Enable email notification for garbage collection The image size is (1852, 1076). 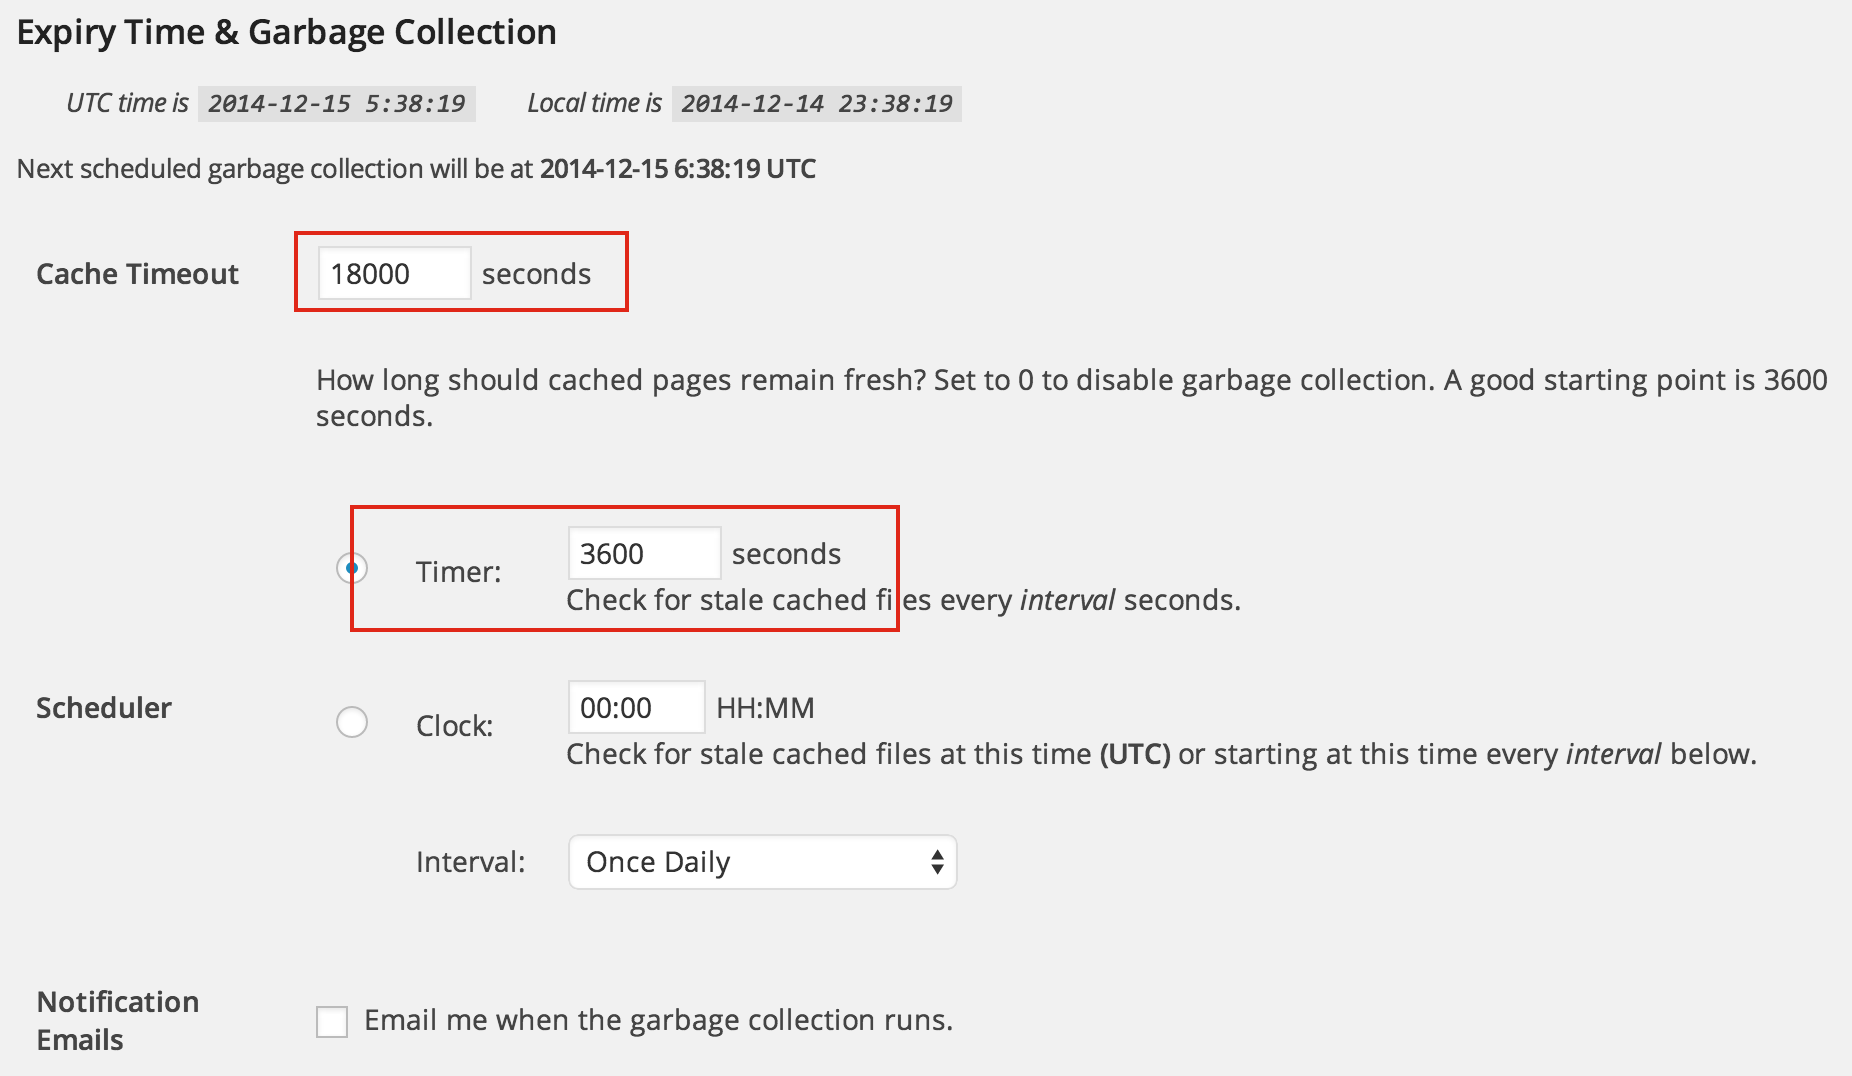tap(332, 1022)
